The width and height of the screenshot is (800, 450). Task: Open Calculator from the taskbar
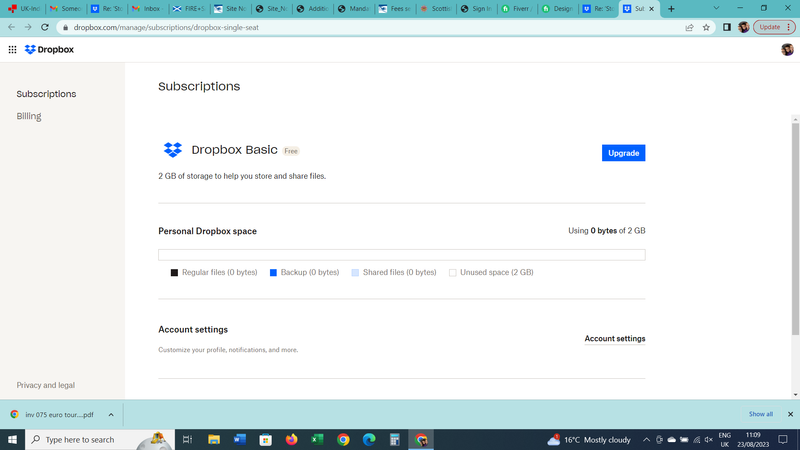394,439
